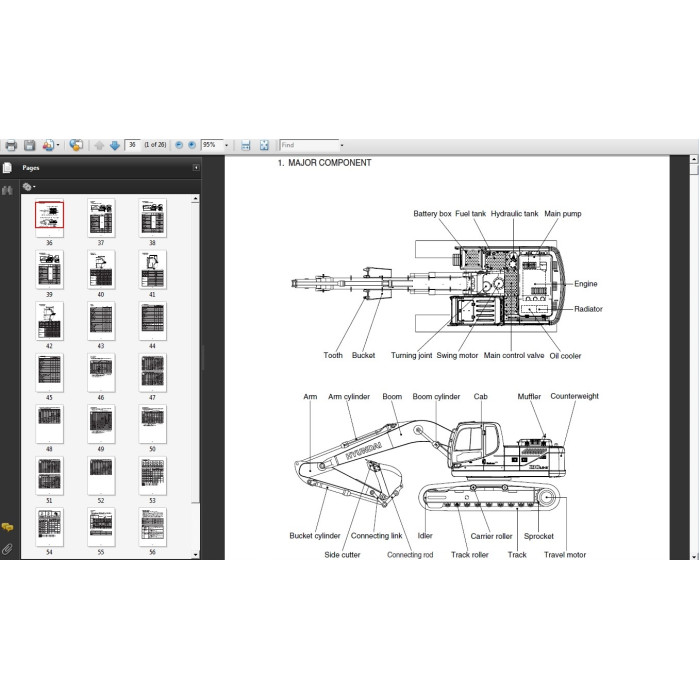Open the Export PDF dropdown arrow
Screen dimensions: 700x700
(x=58, y=145)
